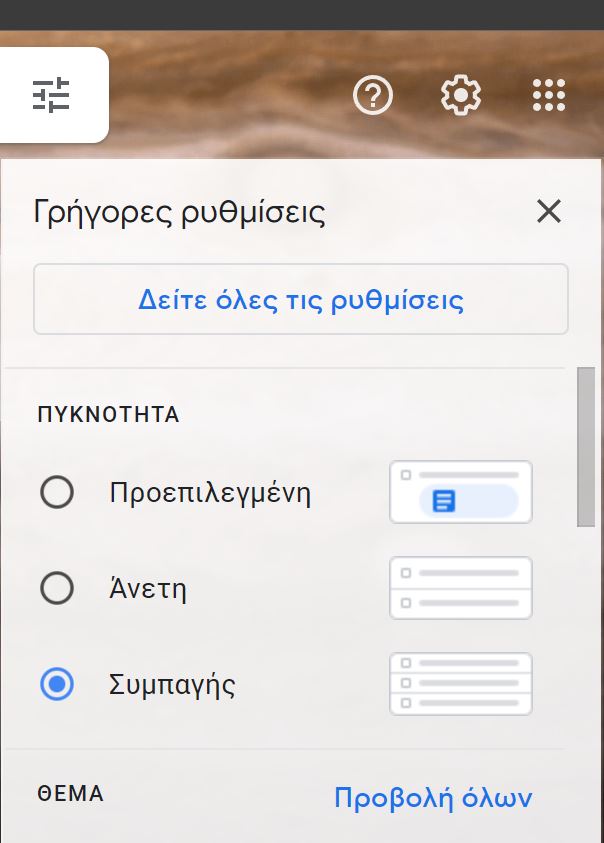Click the Settings gear icon
Screen dimensions: 604x843
point(461,95)
